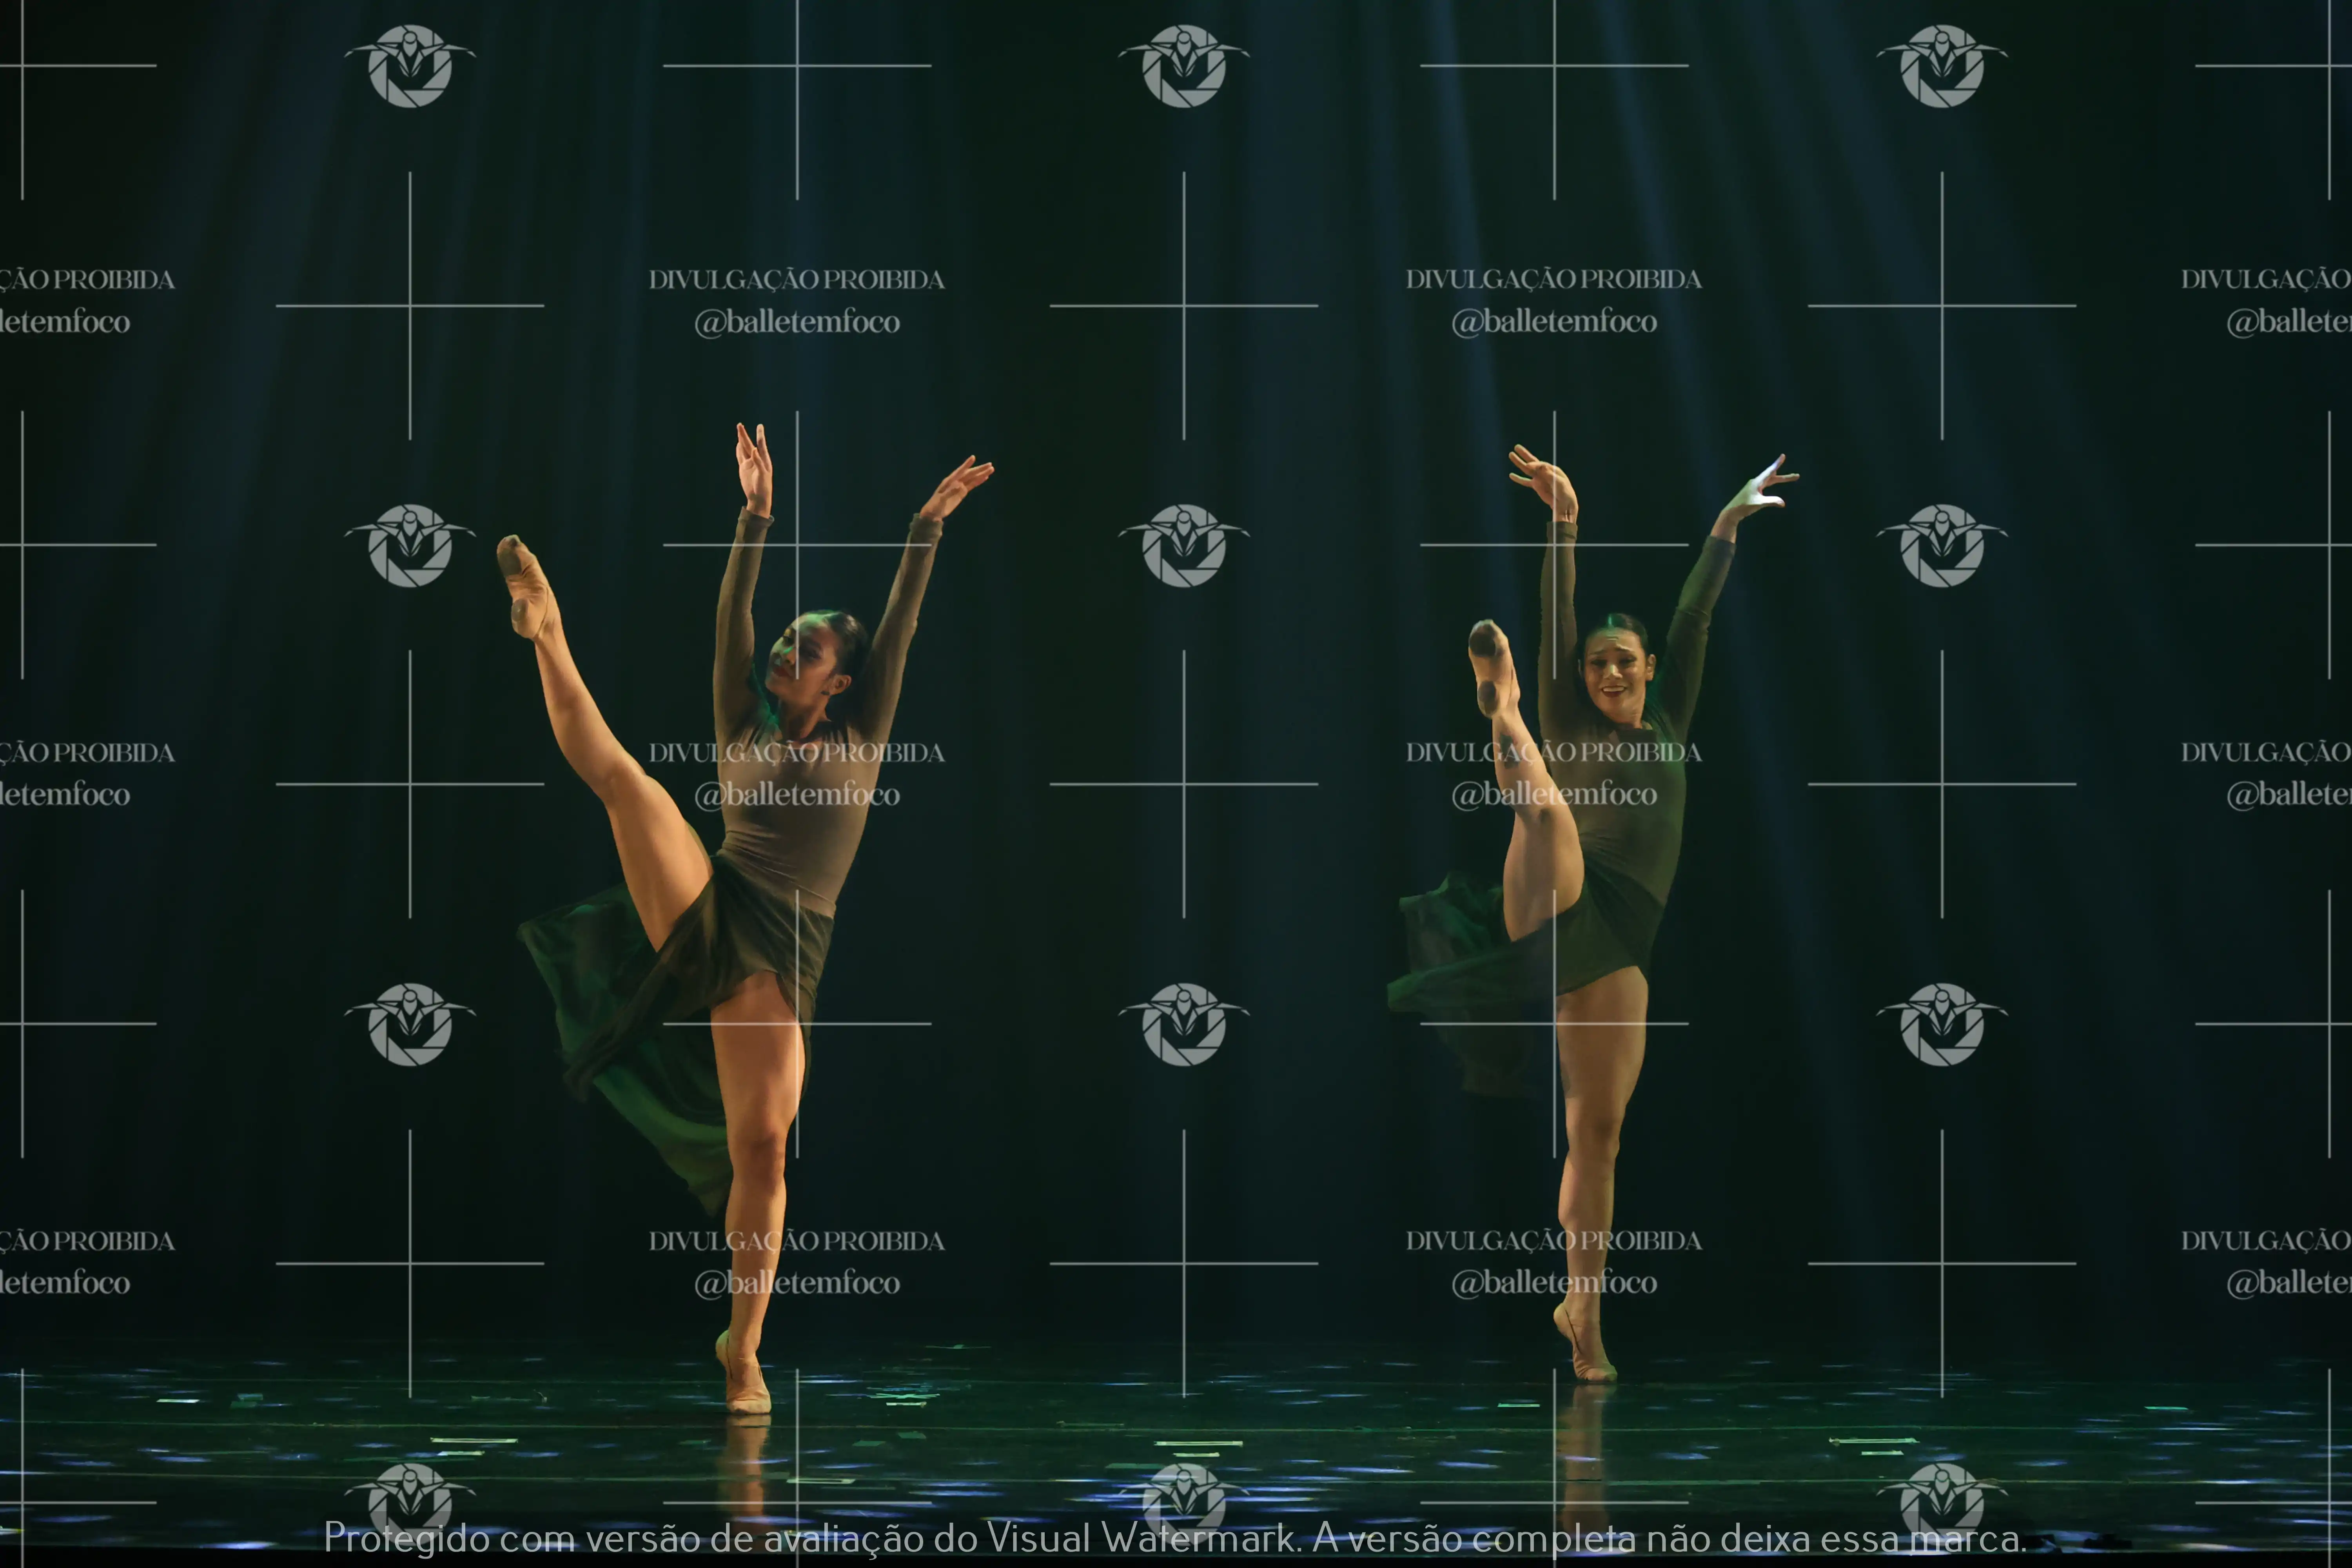
Task: Click the camera logo right of the second dancer's raised hand
Action: tap(1941, 546)
